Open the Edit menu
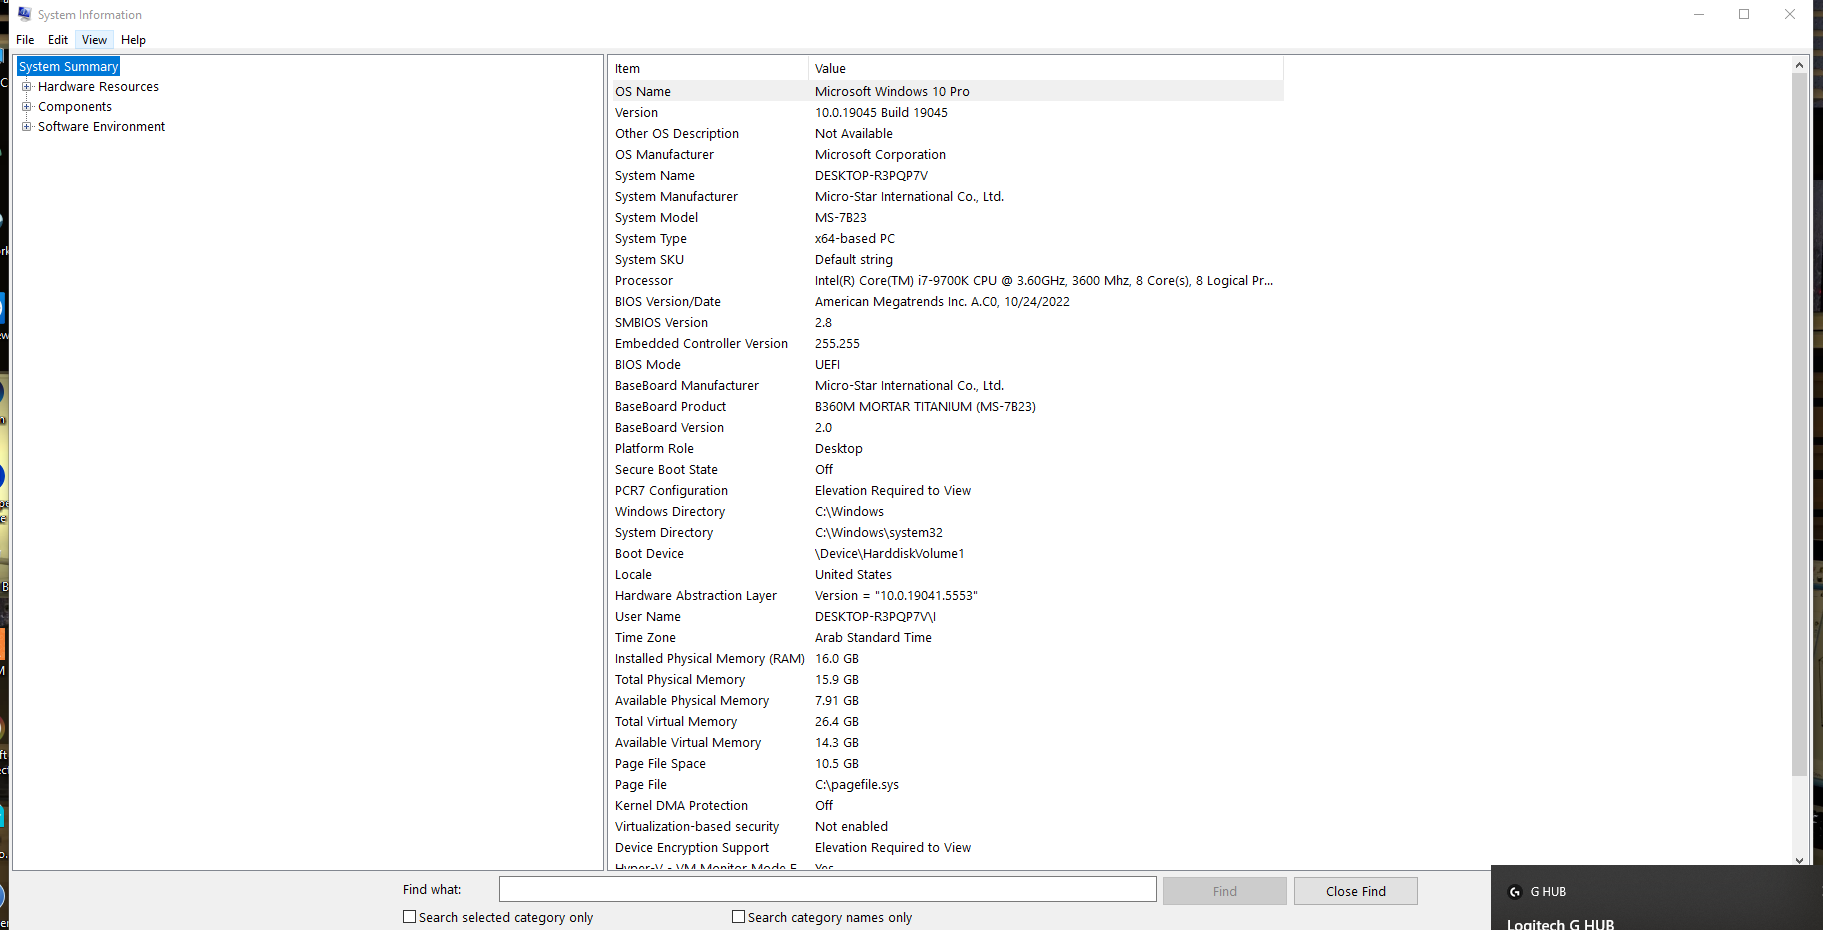The image size is (1823, 930). (58, 40)
